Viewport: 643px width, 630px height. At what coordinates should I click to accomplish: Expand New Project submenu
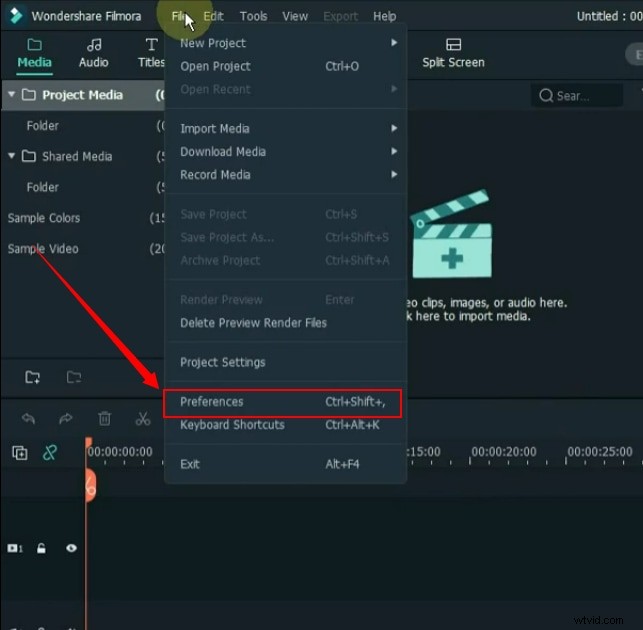tap(285, 43)
